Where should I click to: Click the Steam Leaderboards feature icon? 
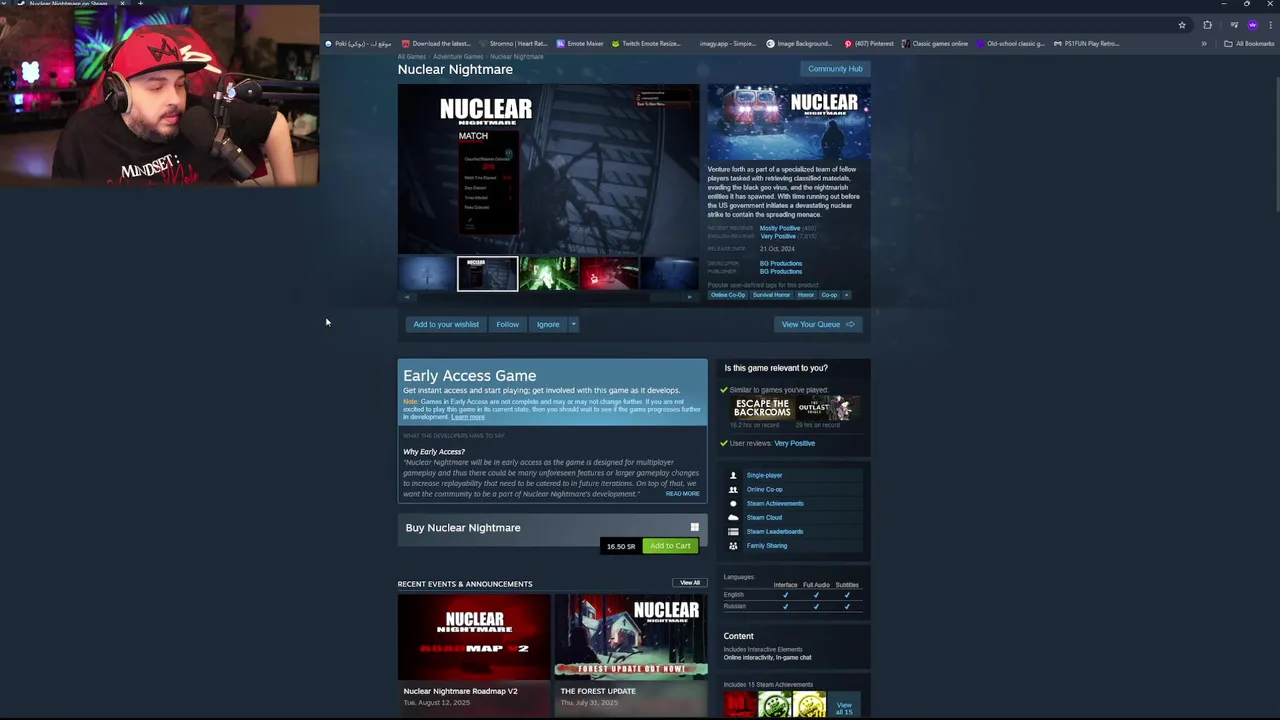tap(733, 532)
